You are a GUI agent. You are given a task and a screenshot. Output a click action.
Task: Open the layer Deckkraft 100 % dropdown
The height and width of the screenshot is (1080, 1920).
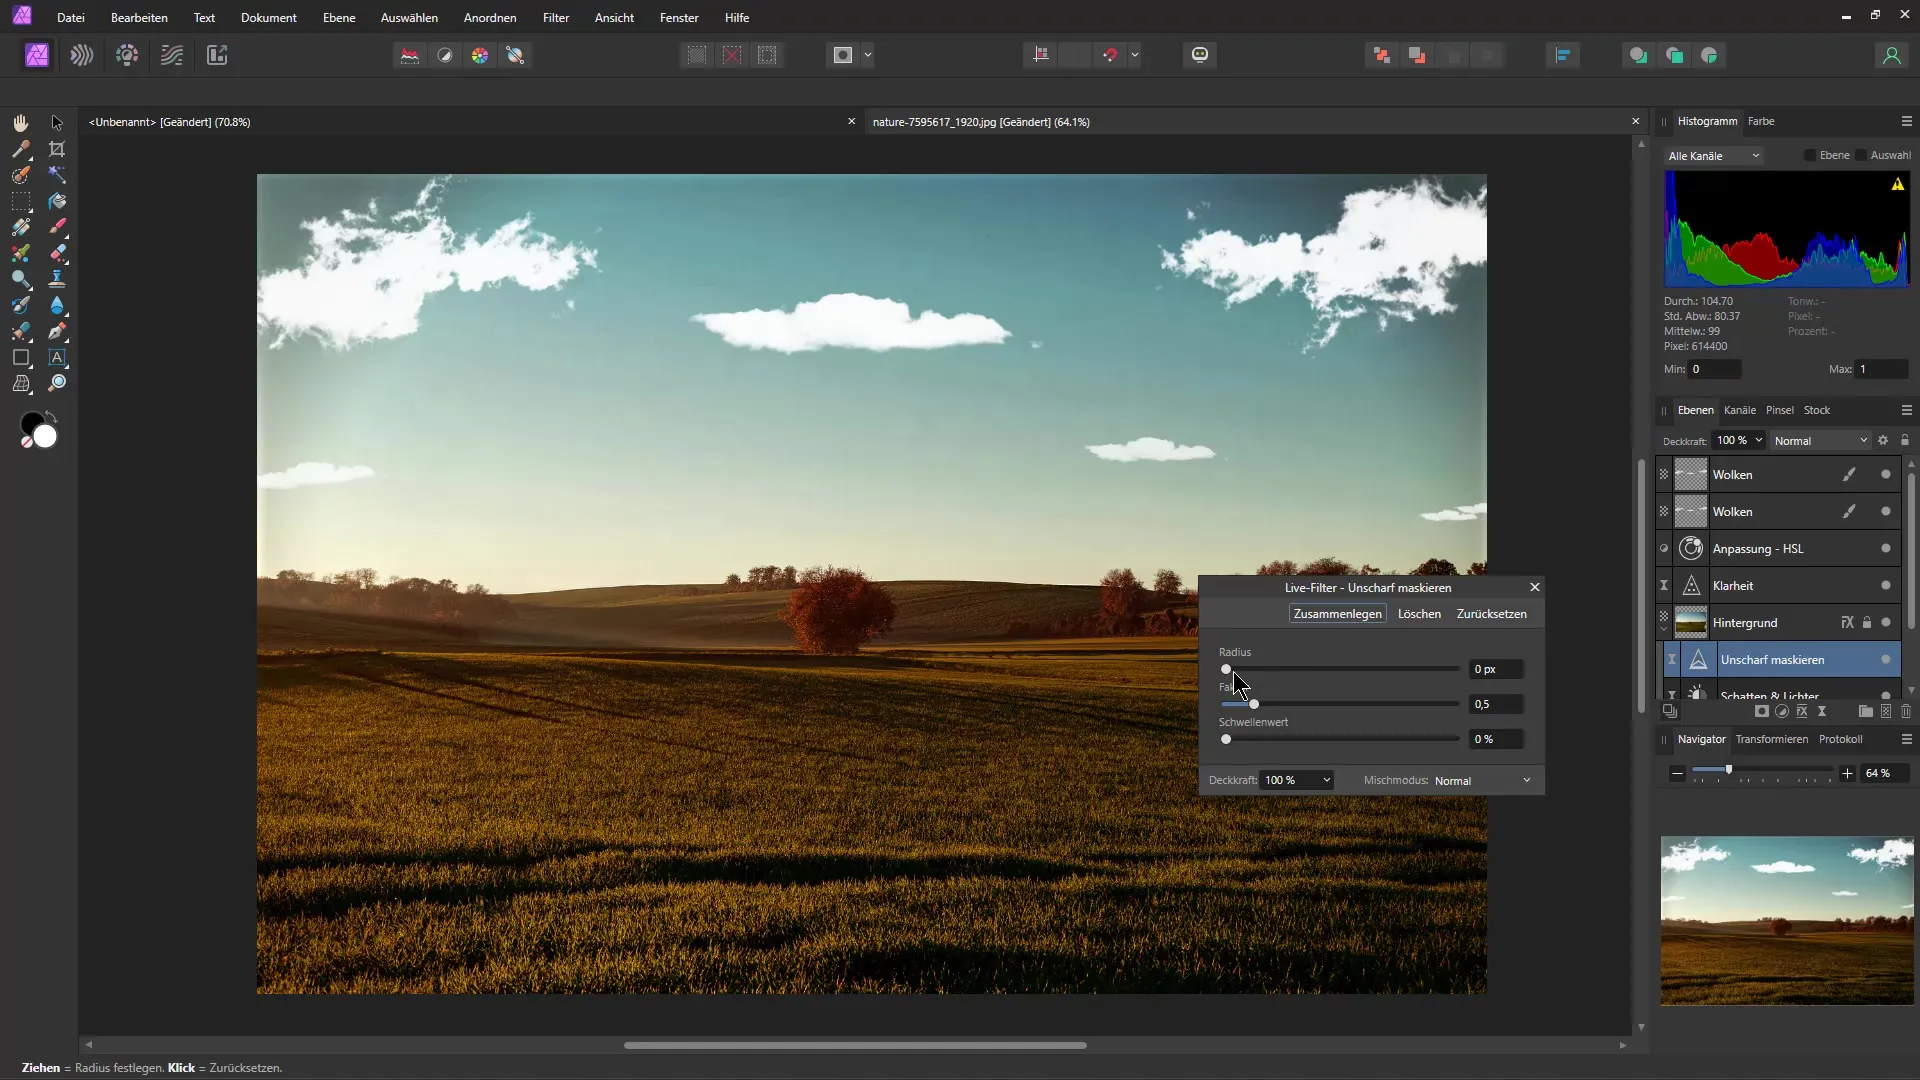(1739, 441)
